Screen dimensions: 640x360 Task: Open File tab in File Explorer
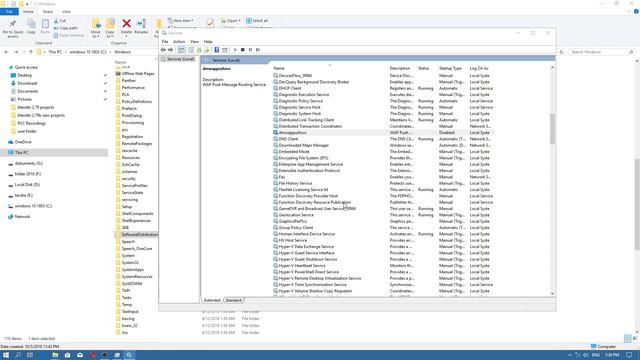pyautogui.click(x=9, y=12)
